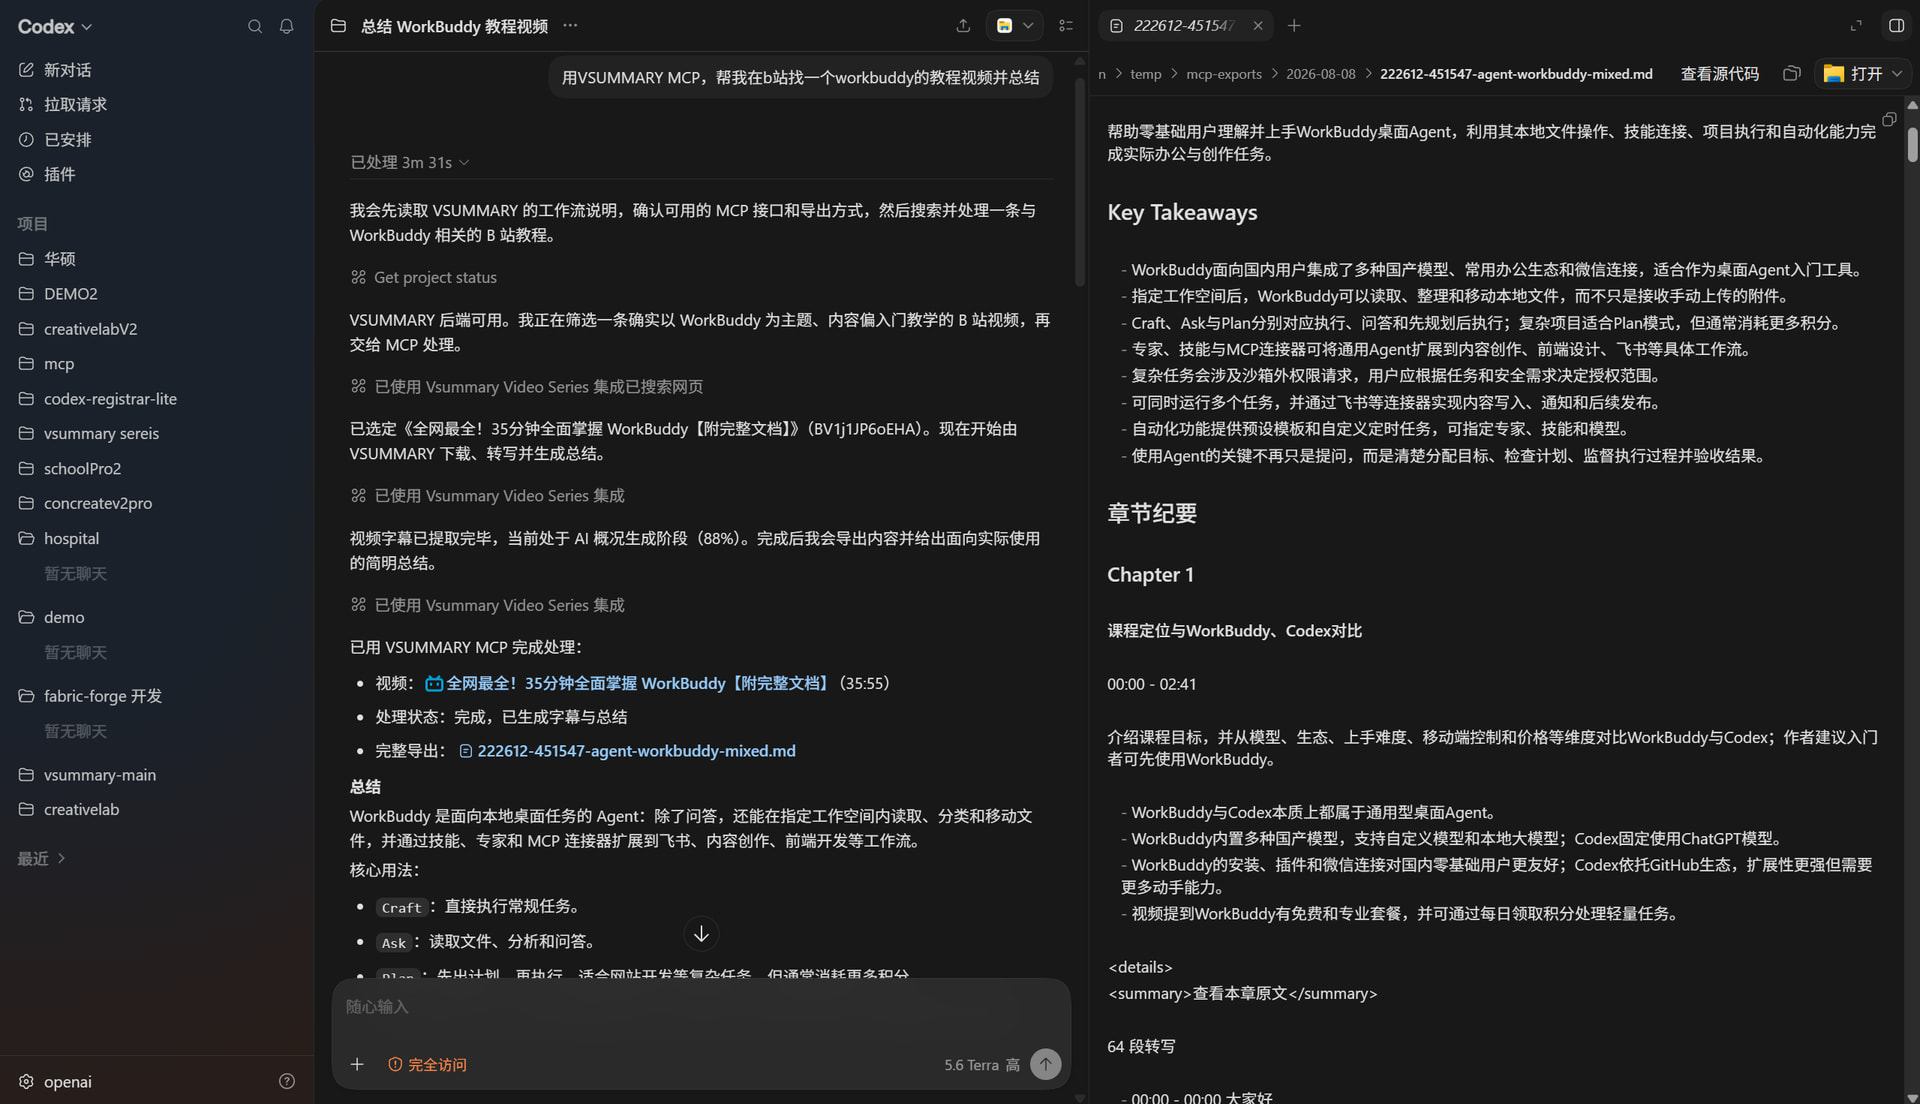This screenshot has width=1920, height=1104.
Task: Click 查看源代码 view source button
Action: [1720, 74]
